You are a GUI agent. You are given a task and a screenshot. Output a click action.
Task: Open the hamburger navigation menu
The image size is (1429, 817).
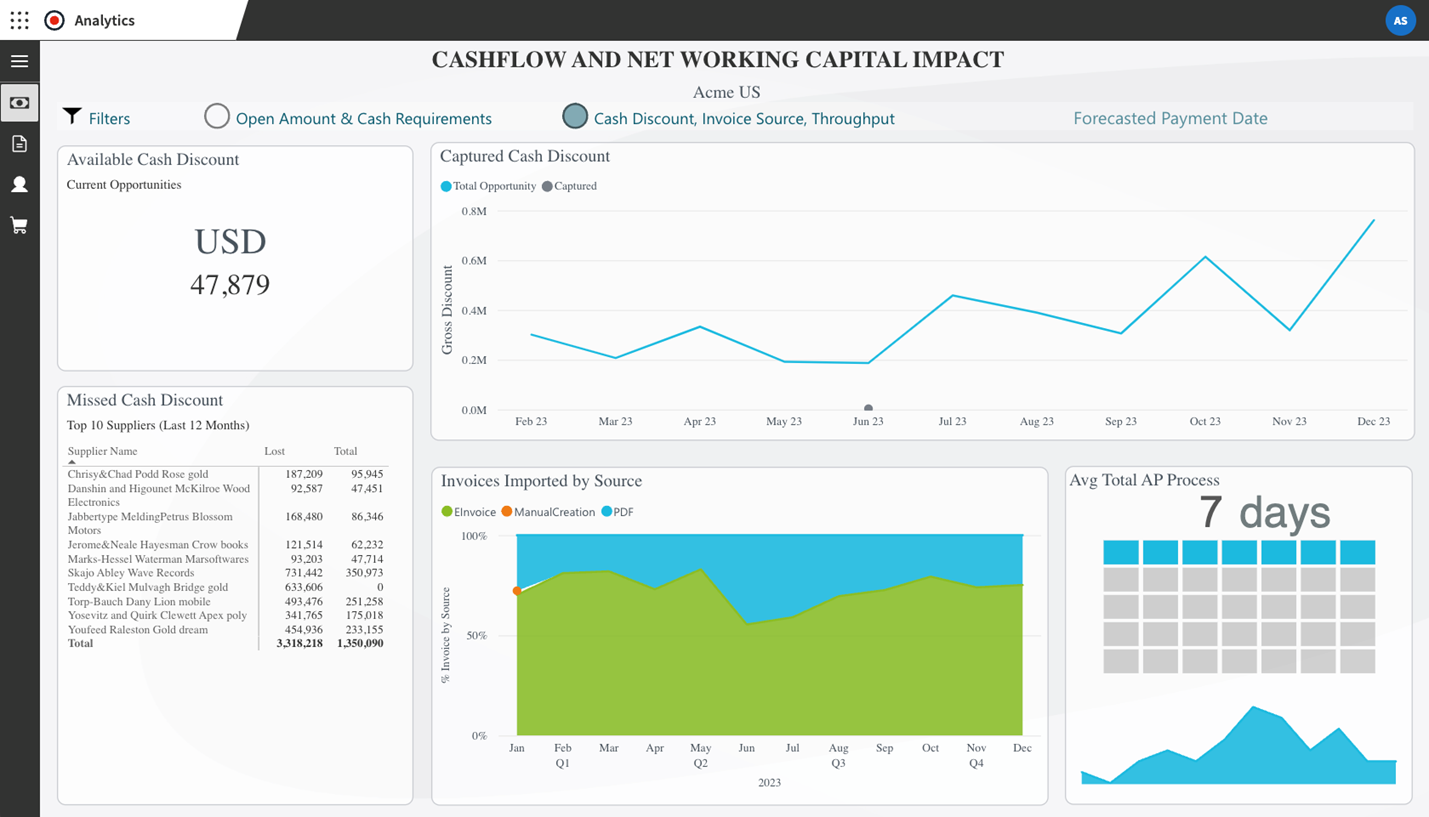pyautogui.click(x=19, y=61)
